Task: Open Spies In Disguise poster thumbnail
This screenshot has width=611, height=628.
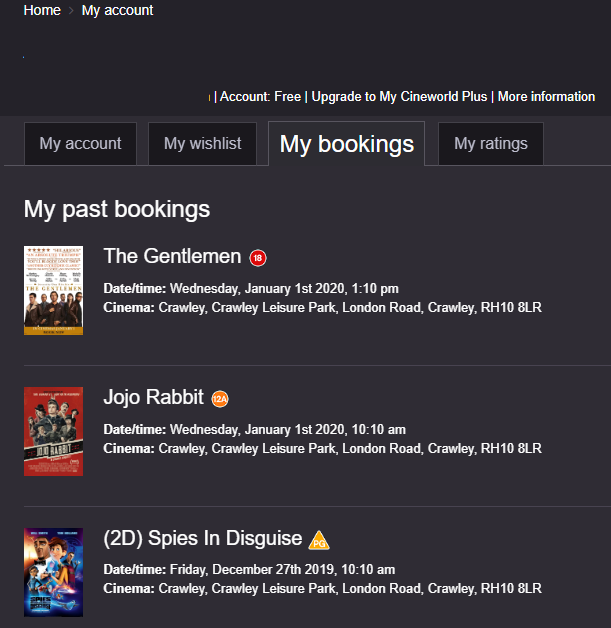Action: [53, 572]
